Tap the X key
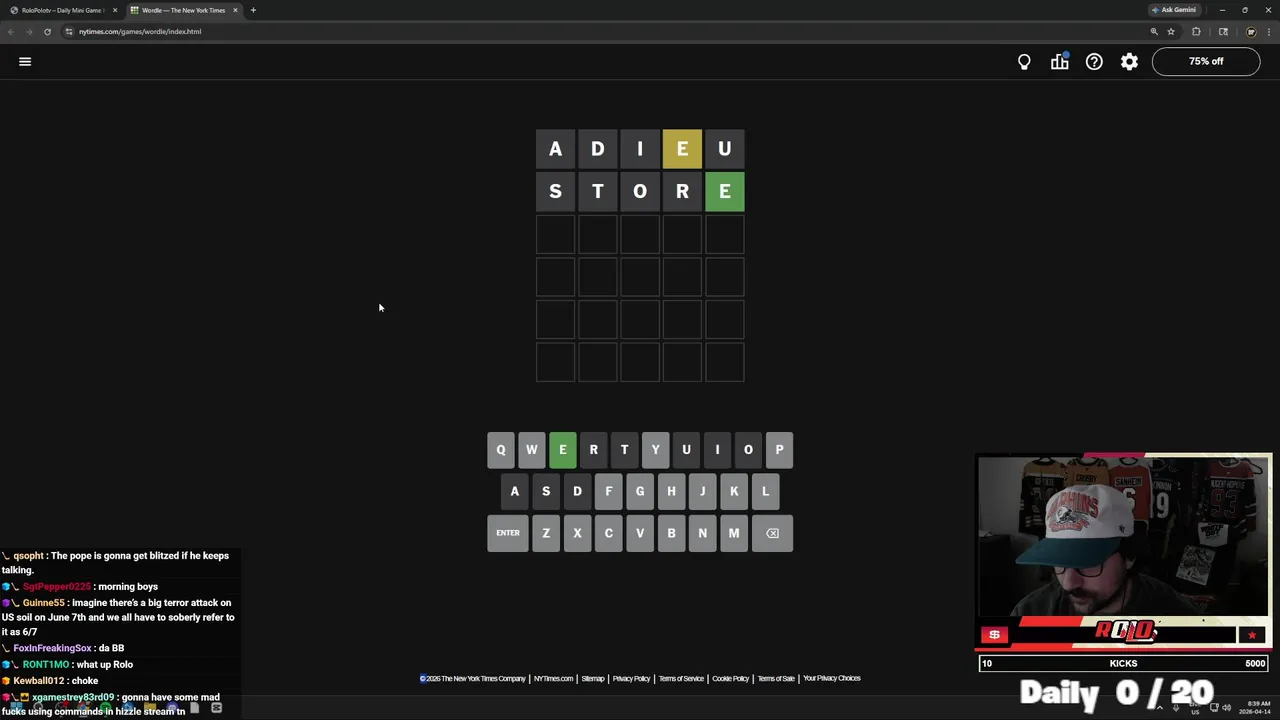 [577, 533]
